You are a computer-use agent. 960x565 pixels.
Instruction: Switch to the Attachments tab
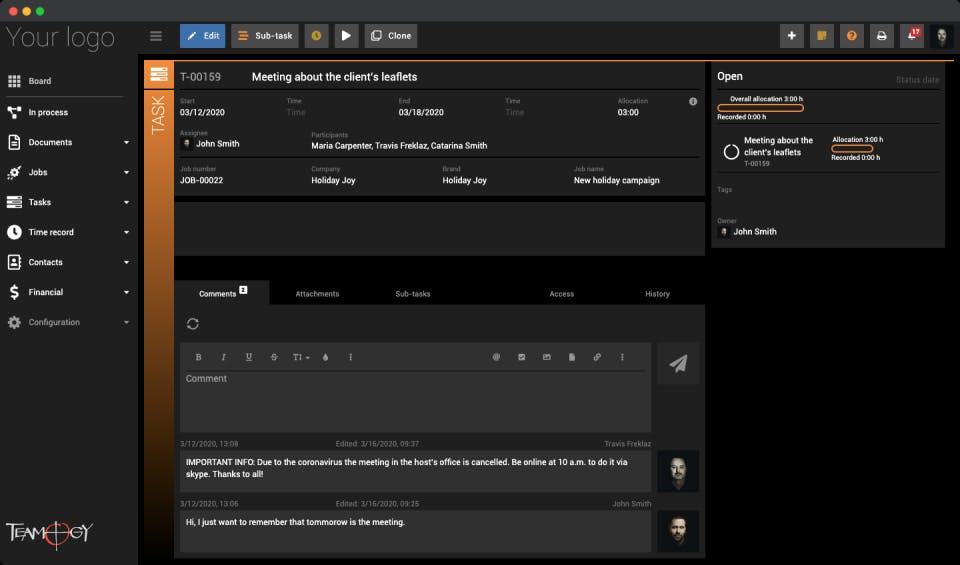[317, 294]
